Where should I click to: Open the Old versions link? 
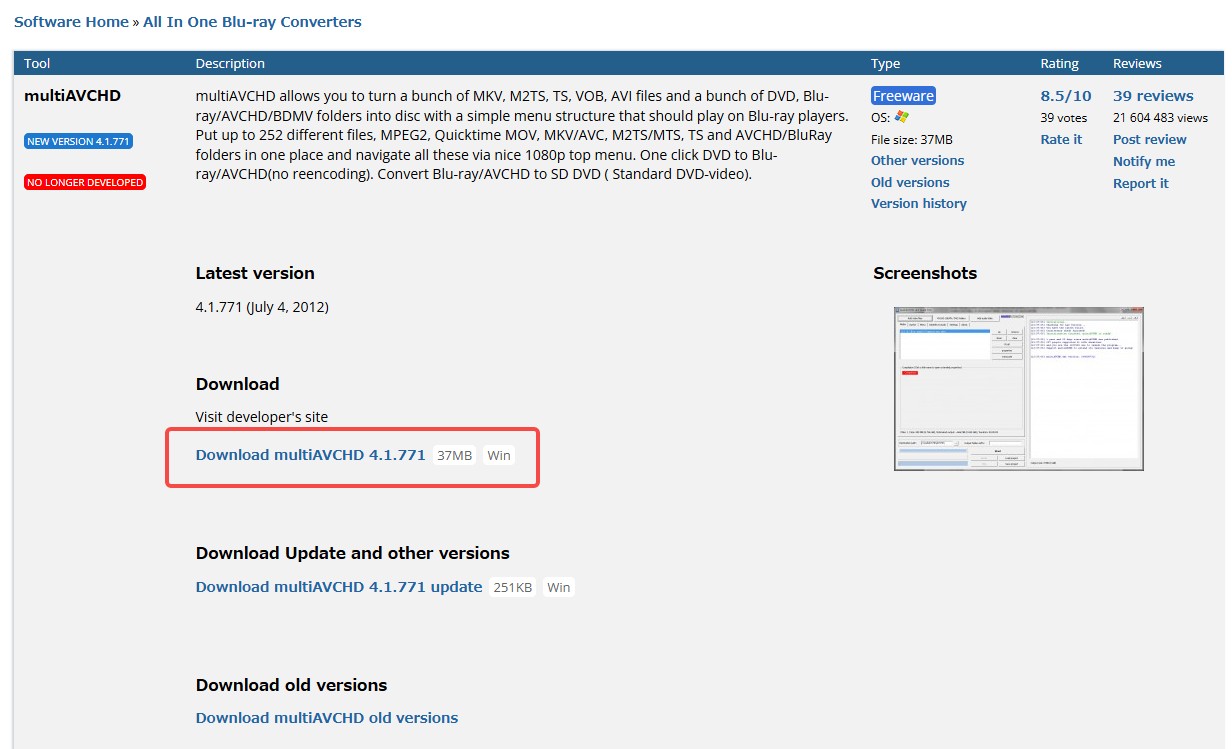tap(910, 182)
